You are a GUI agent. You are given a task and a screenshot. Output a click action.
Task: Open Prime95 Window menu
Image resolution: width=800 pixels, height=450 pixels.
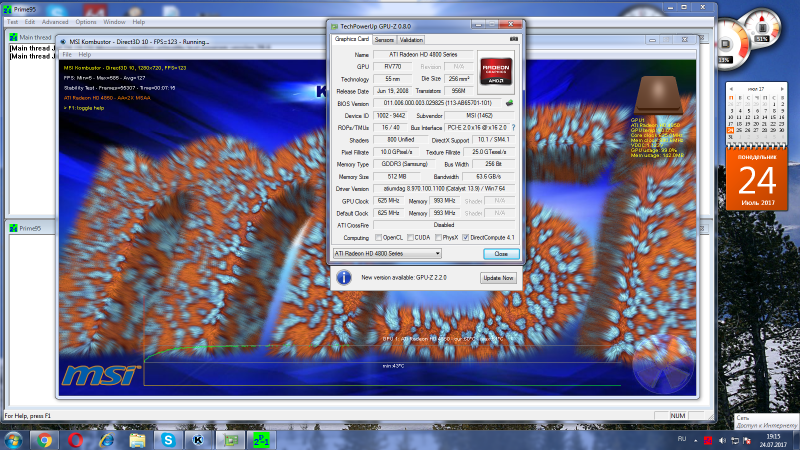coord(114,22)
